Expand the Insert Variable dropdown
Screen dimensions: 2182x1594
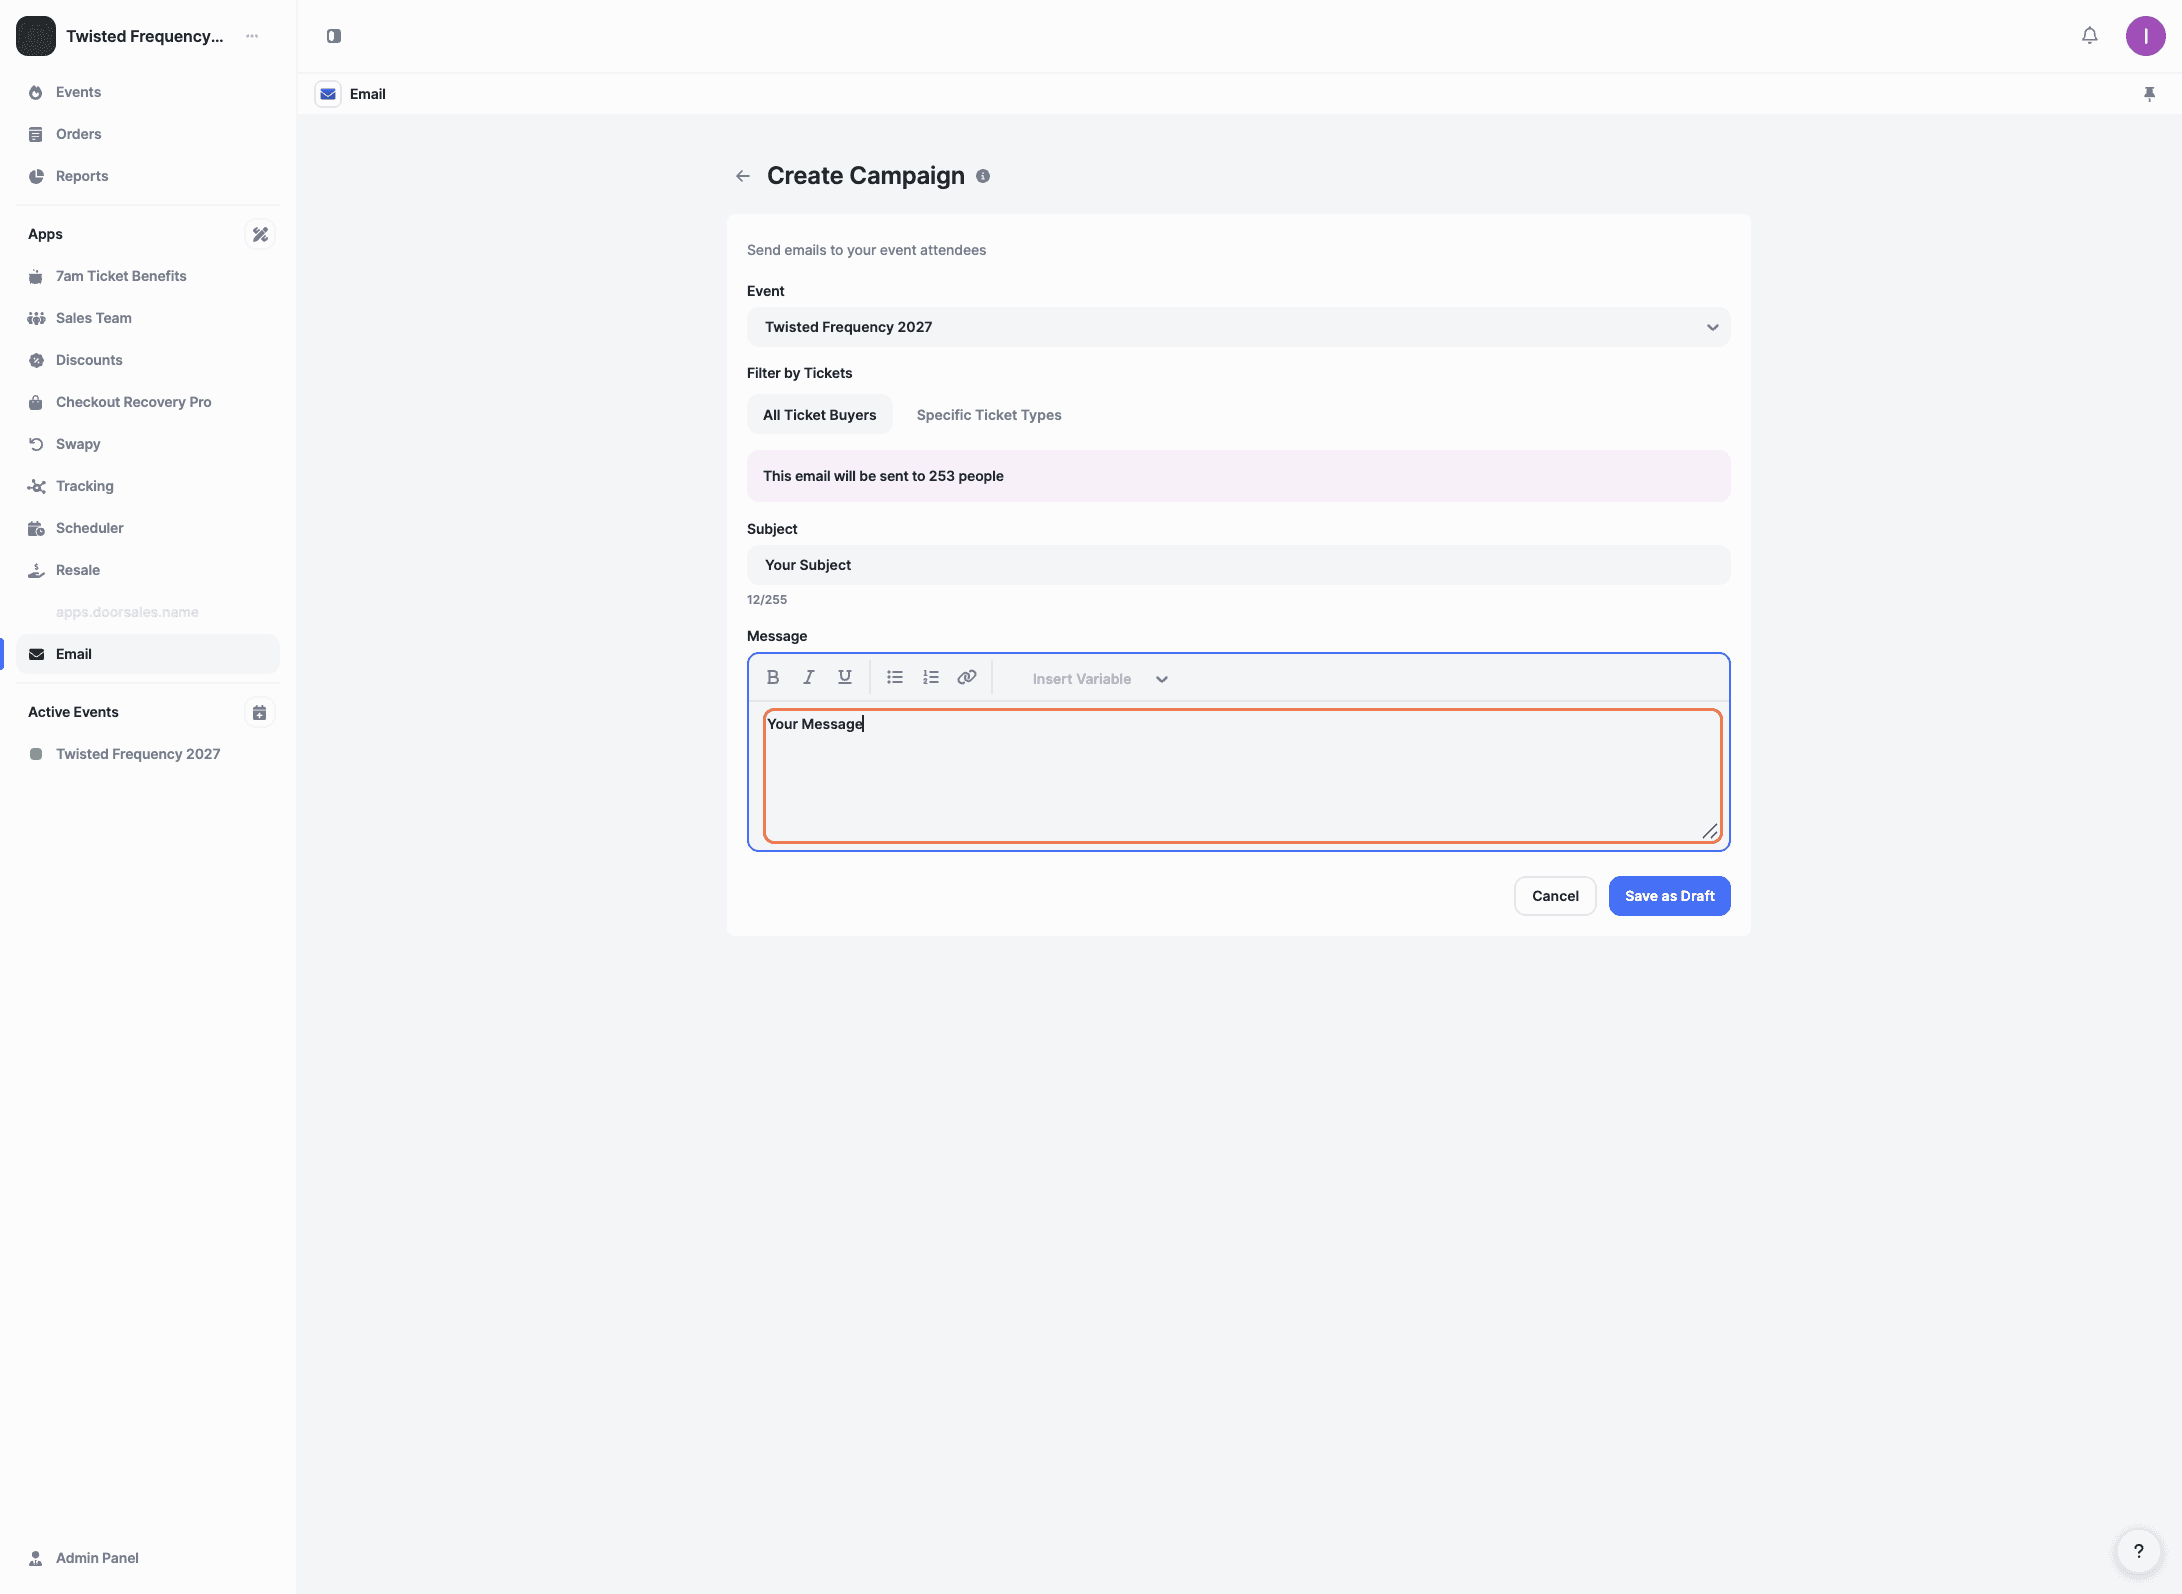tap(1099, 679)
